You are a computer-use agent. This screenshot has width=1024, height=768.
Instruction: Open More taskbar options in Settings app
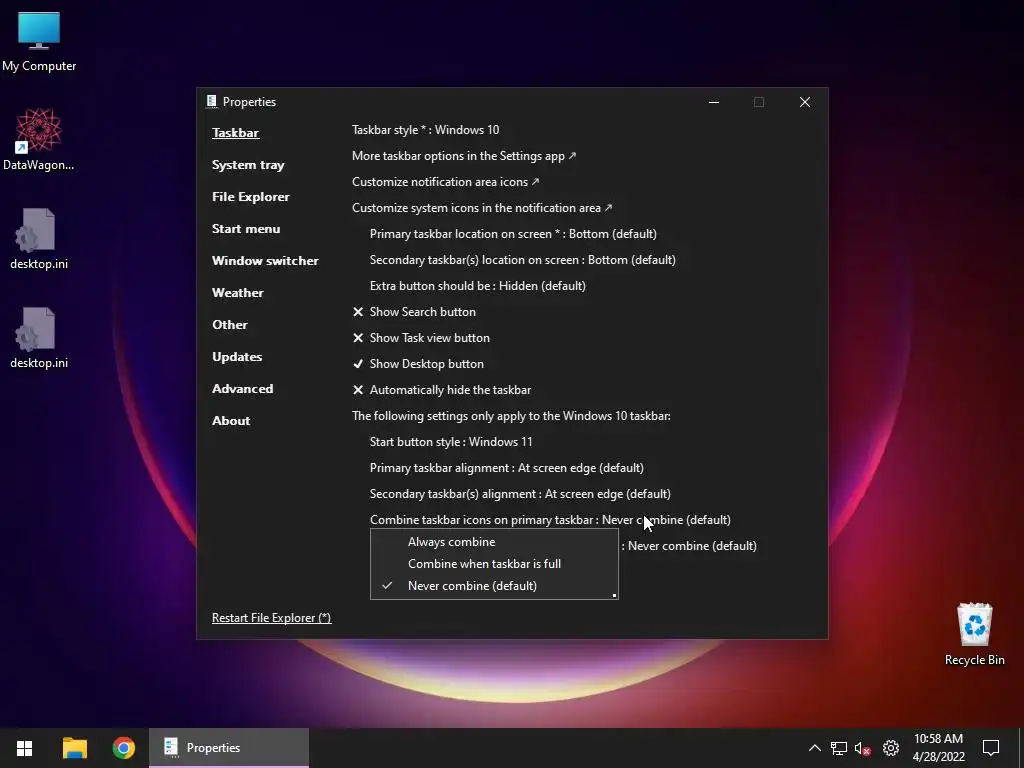464,156
